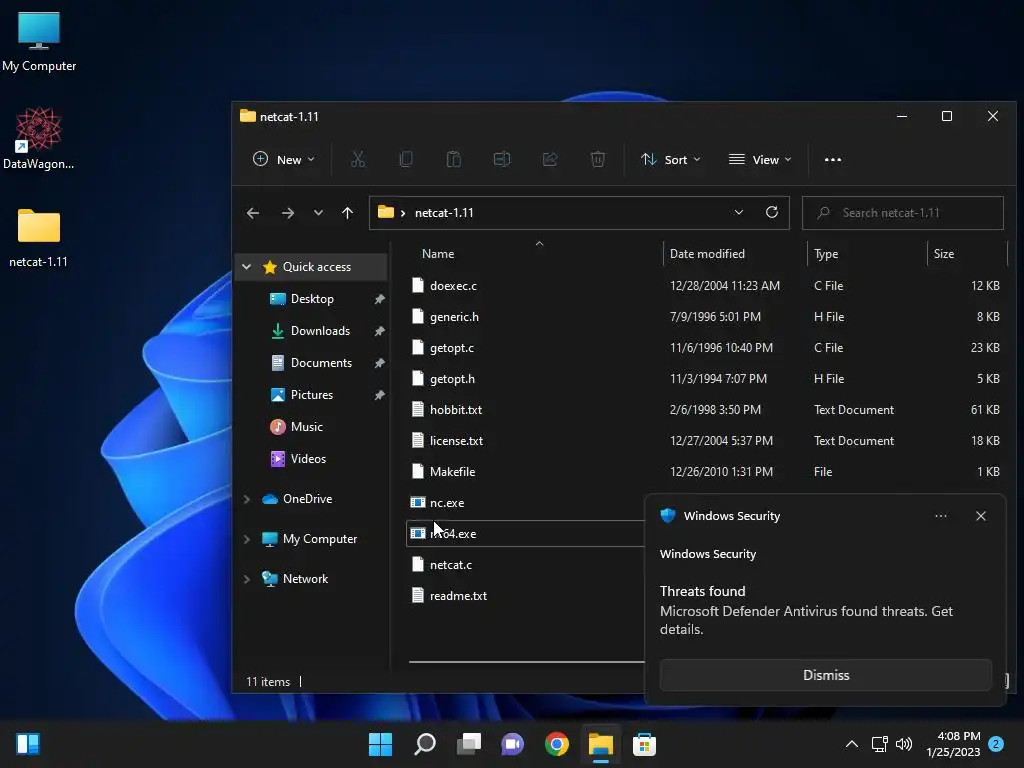The image size is (1024, 768).
Task: Sort by Name column header
Action: click(x=438, y=254)
